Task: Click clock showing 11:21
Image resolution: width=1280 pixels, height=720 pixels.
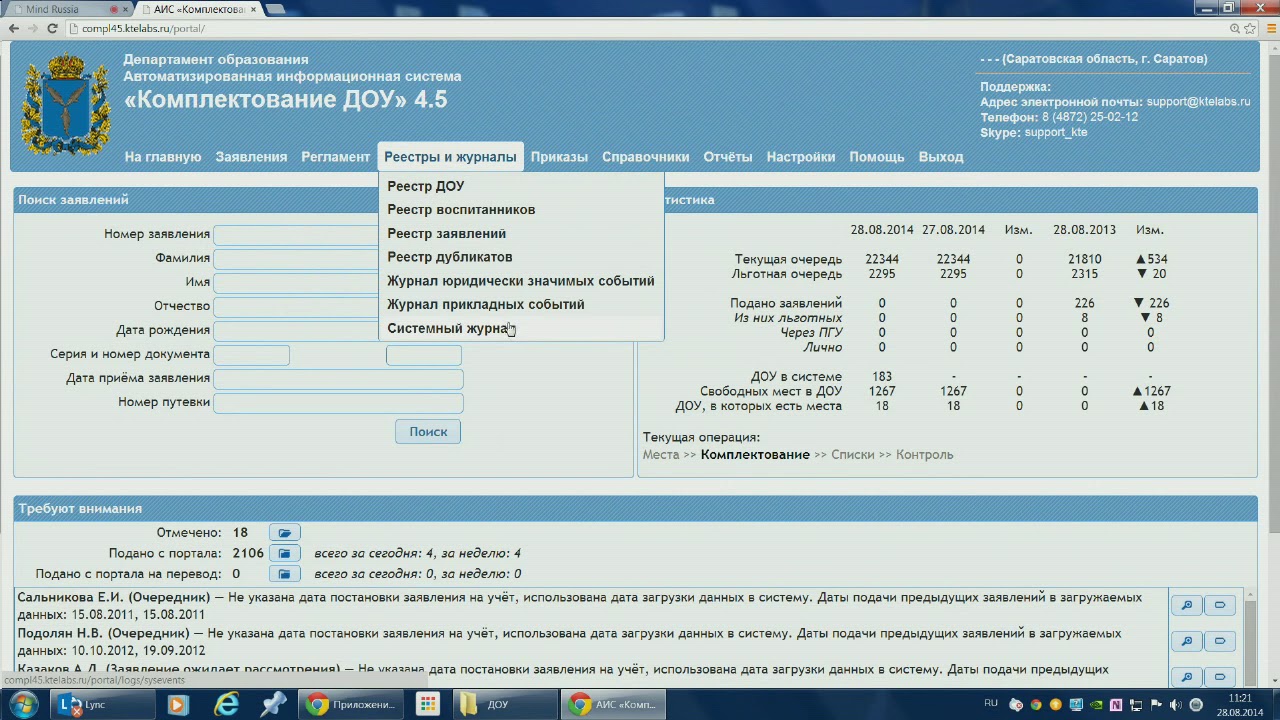Action: [1240, 698]
